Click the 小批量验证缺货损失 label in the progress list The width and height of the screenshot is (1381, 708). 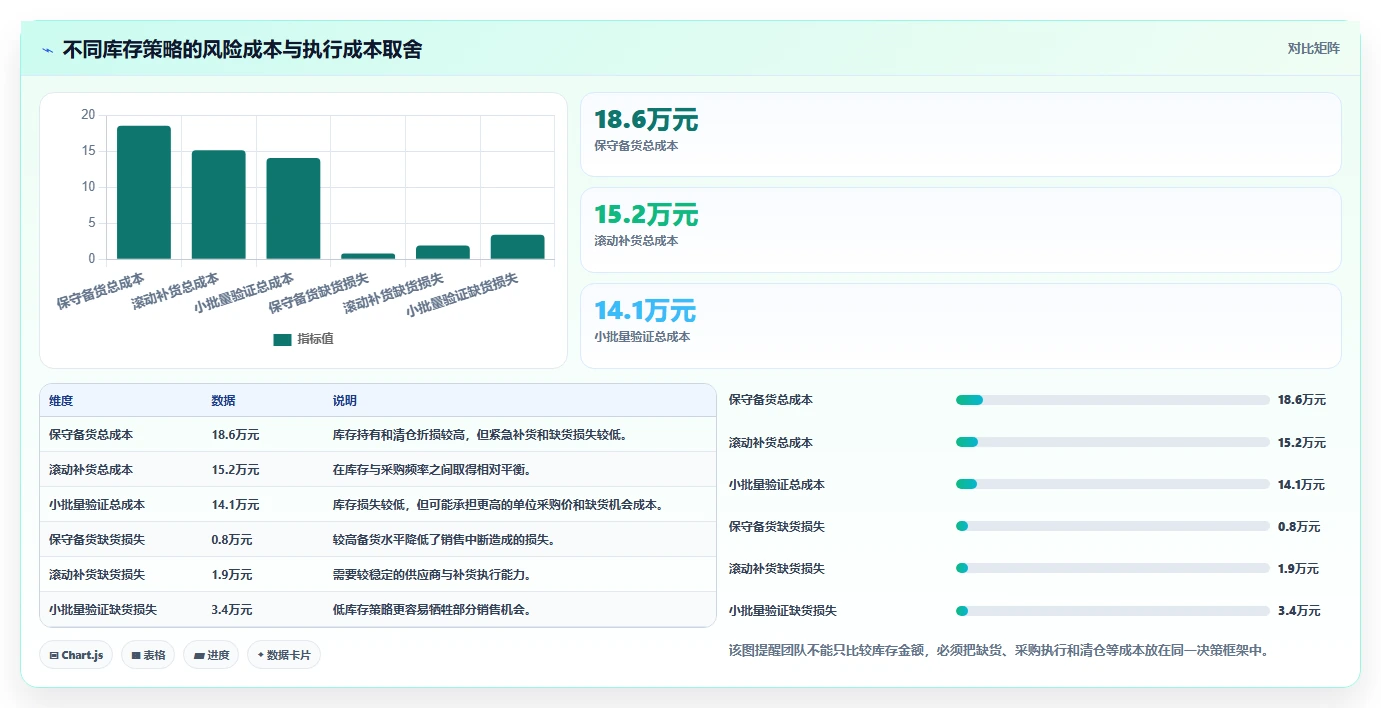(x=783, y=610)
